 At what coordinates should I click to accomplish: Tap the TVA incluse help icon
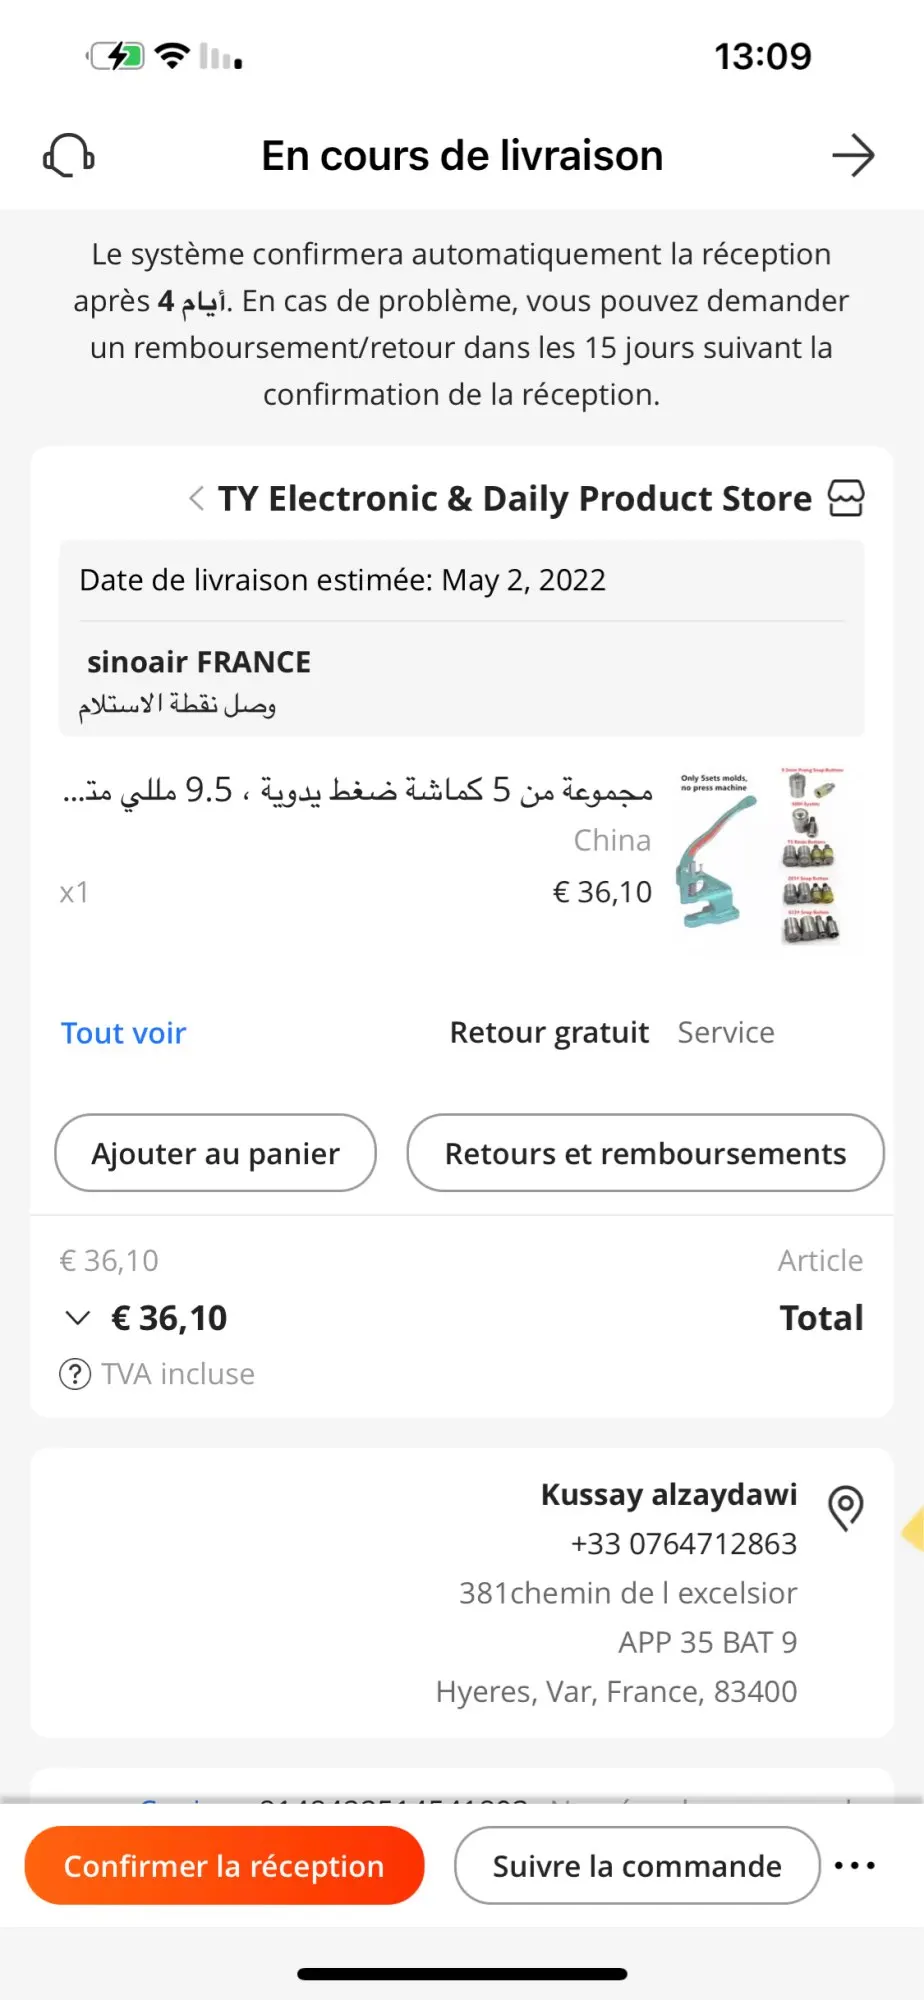pyautogui.click(x=75, y=1374)
